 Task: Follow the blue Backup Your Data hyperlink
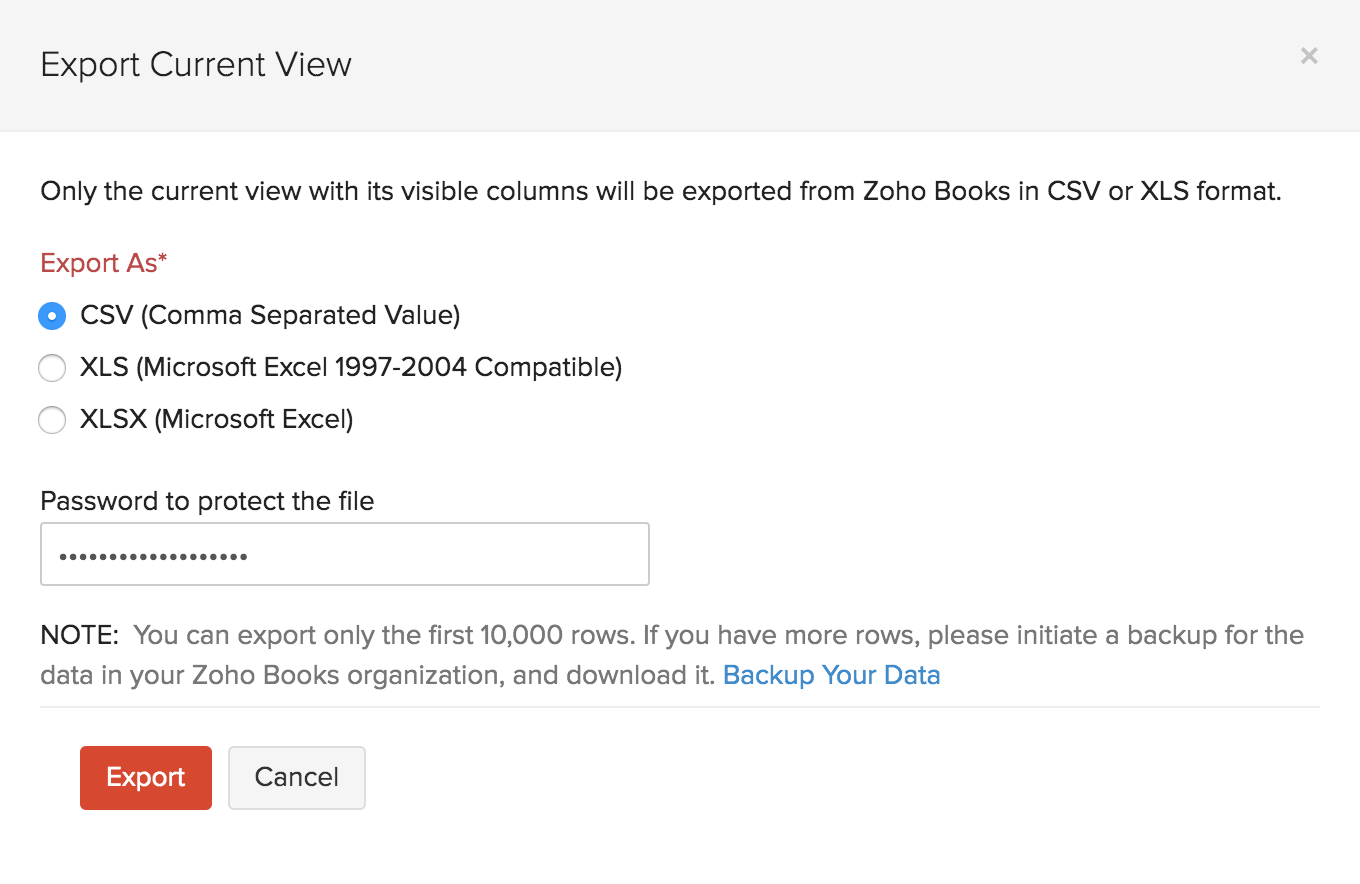pos(831,675)
